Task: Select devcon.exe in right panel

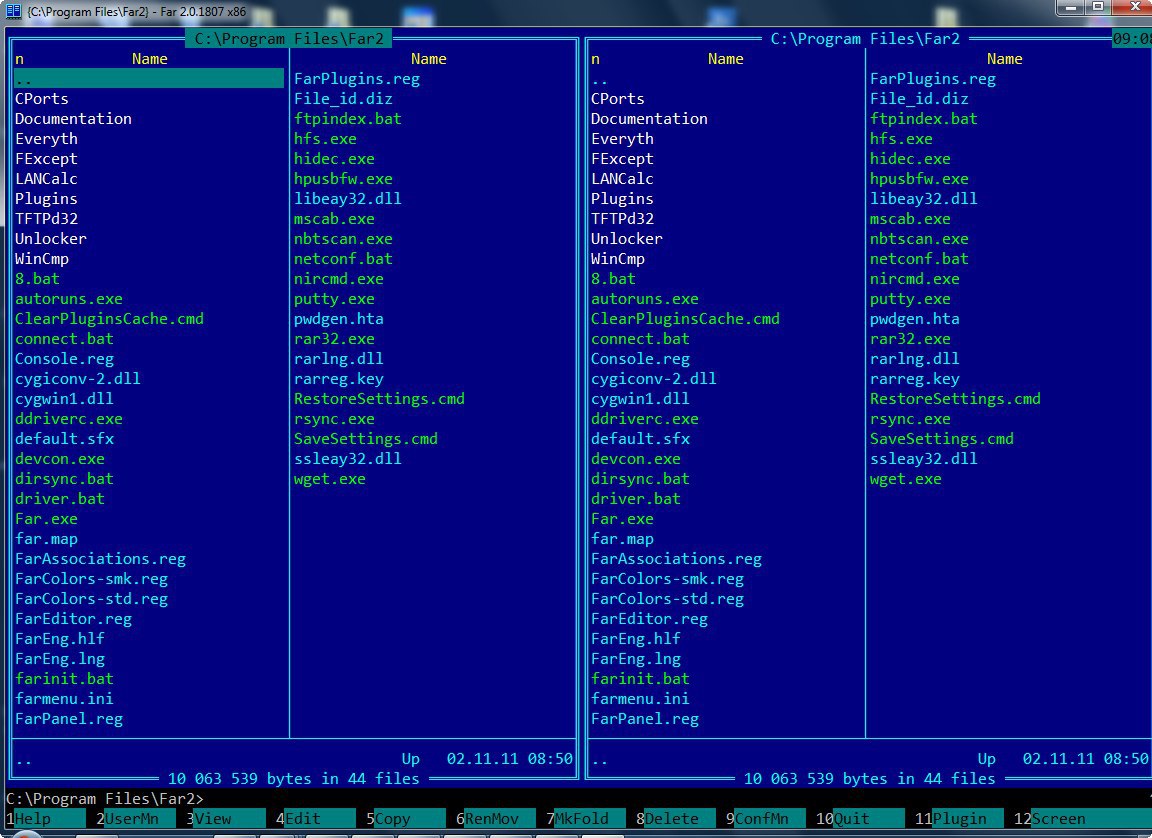Action: tap(636, 458)
